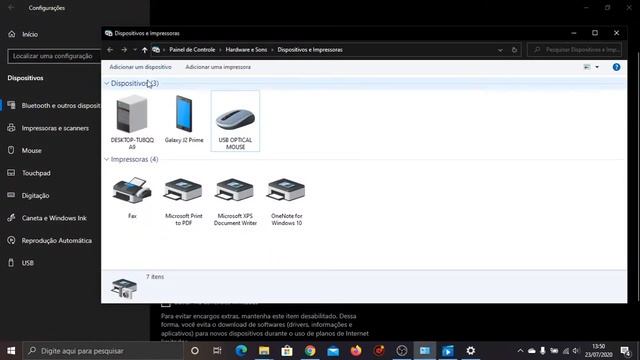Open the Windows Start menu

(11, 351)
